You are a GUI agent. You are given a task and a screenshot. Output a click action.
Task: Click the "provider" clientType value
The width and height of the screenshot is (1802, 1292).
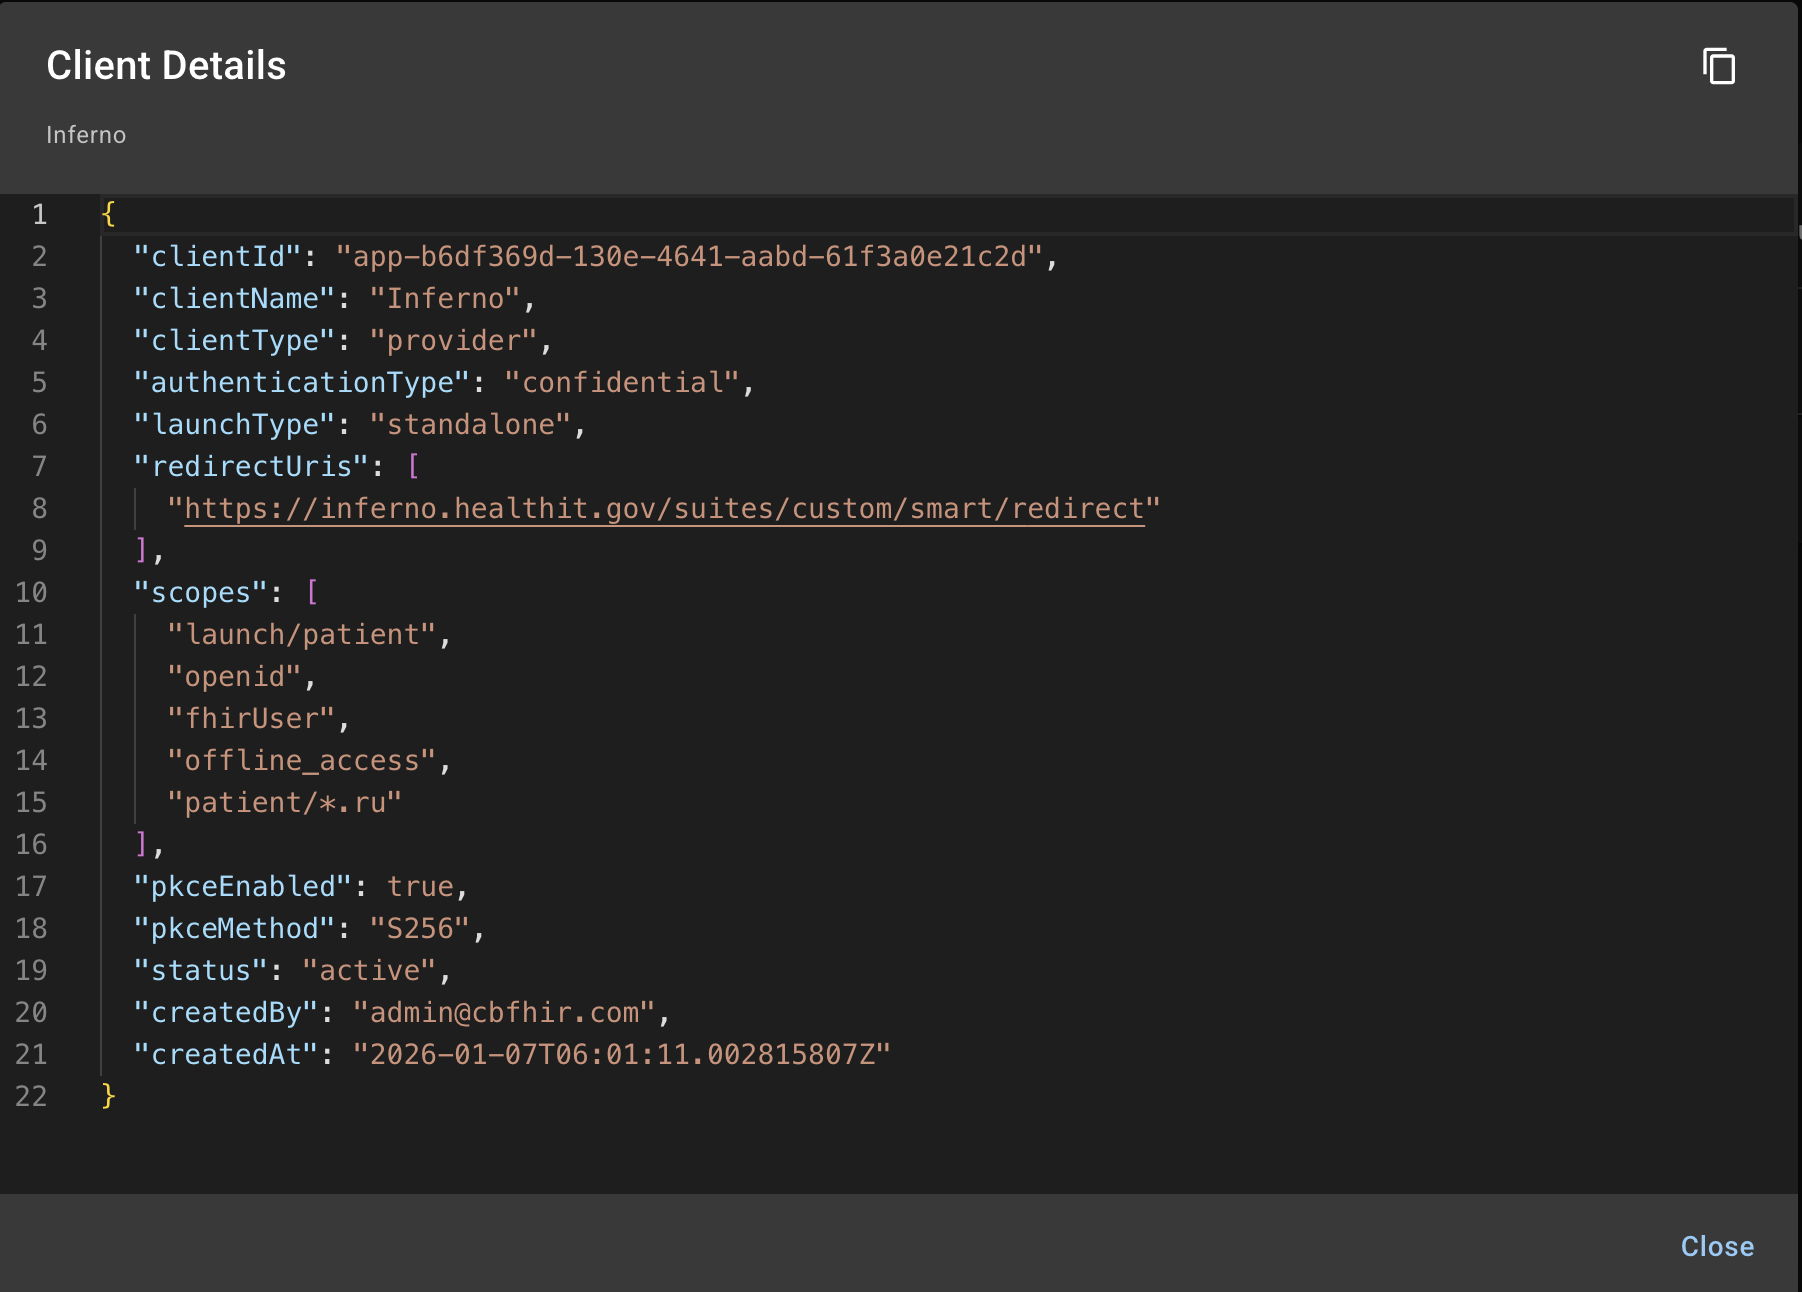pos(453,341)
